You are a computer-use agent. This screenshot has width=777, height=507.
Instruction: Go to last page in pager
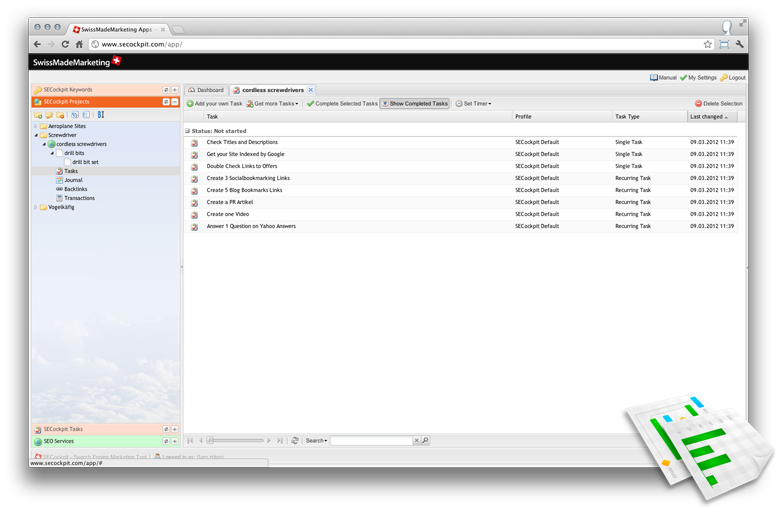279,440
